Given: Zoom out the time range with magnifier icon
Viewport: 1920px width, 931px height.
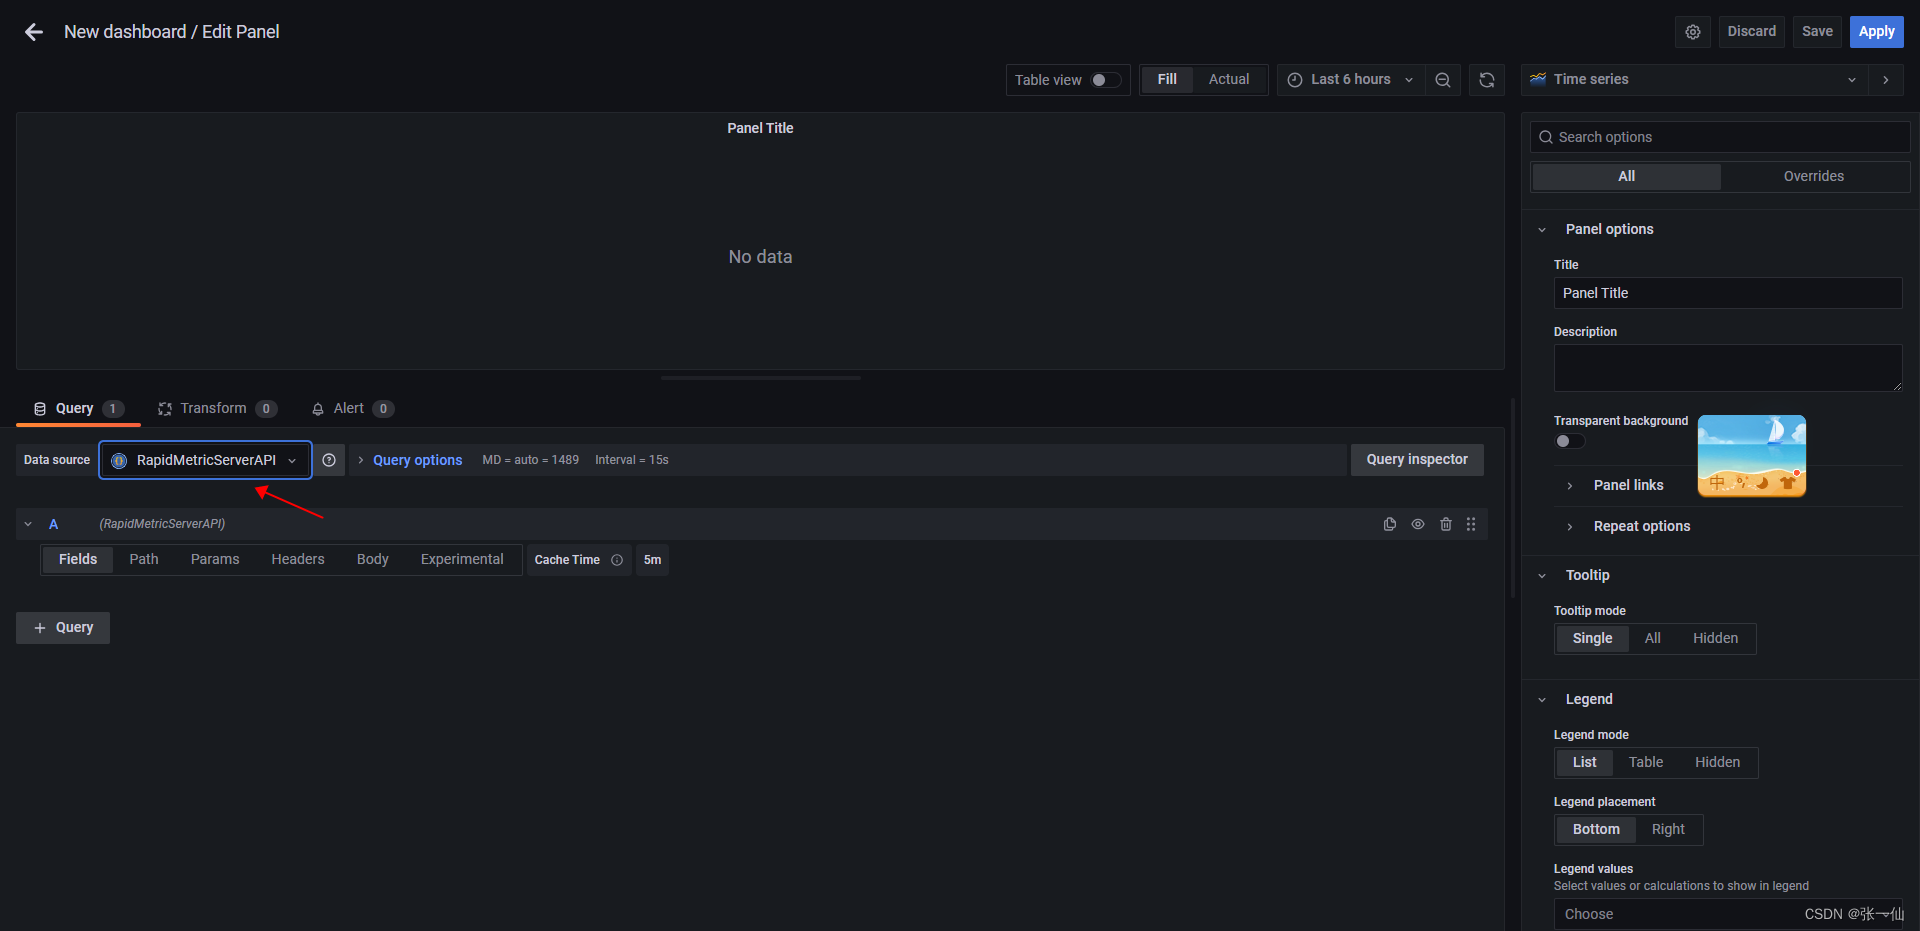Looking at the screenshot, I should coord(1443,79).
